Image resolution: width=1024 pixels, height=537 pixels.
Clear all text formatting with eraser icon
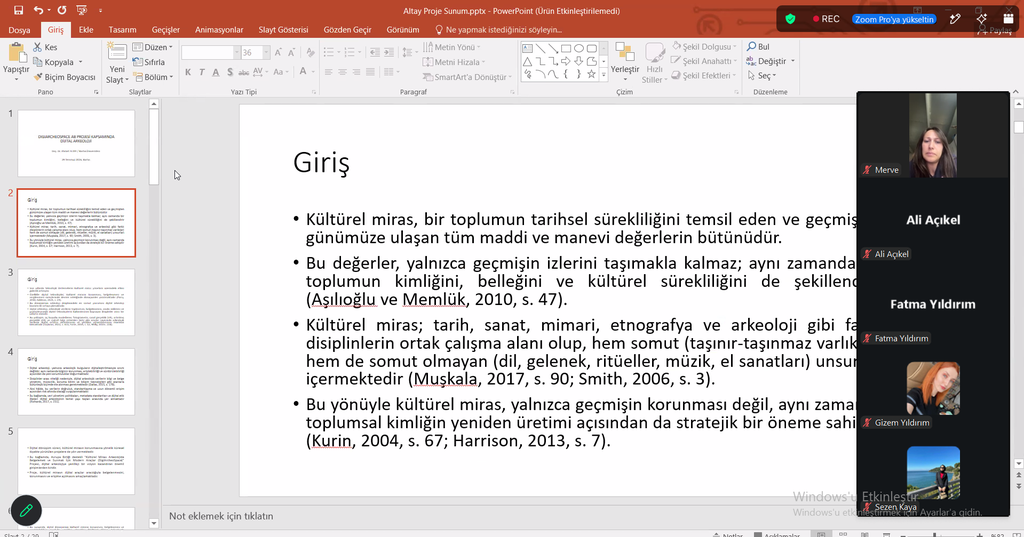pyautogui.click(x=310, y=52)
